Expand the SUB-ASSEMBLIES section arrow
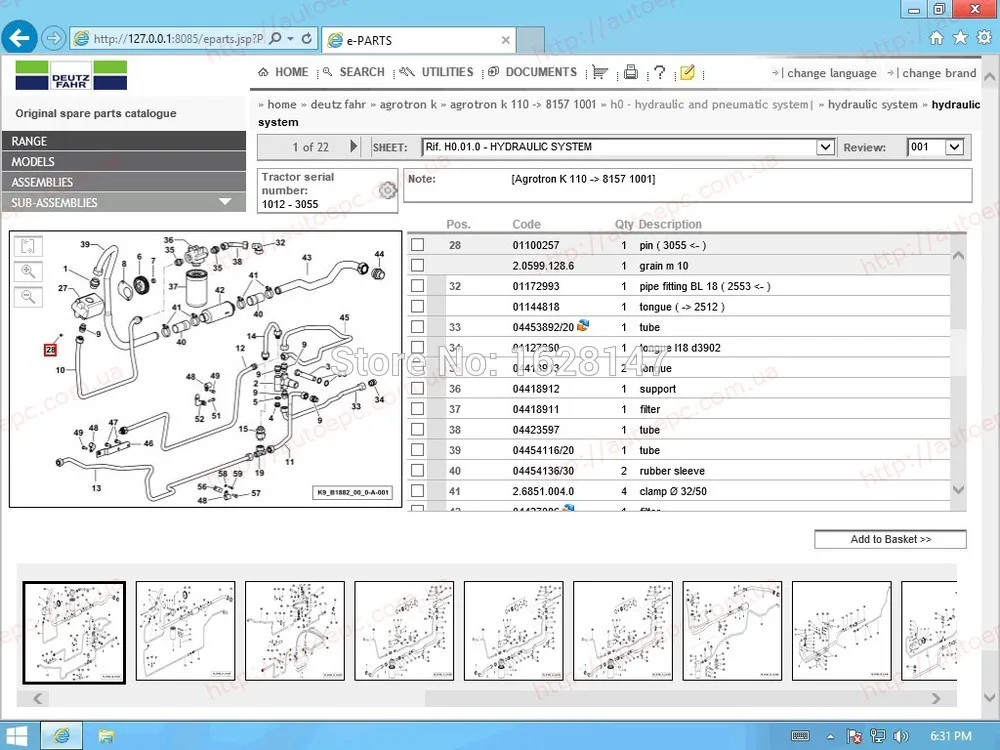Image resolution: width=1000 pixels, height=750 pixels. [225, 202]
